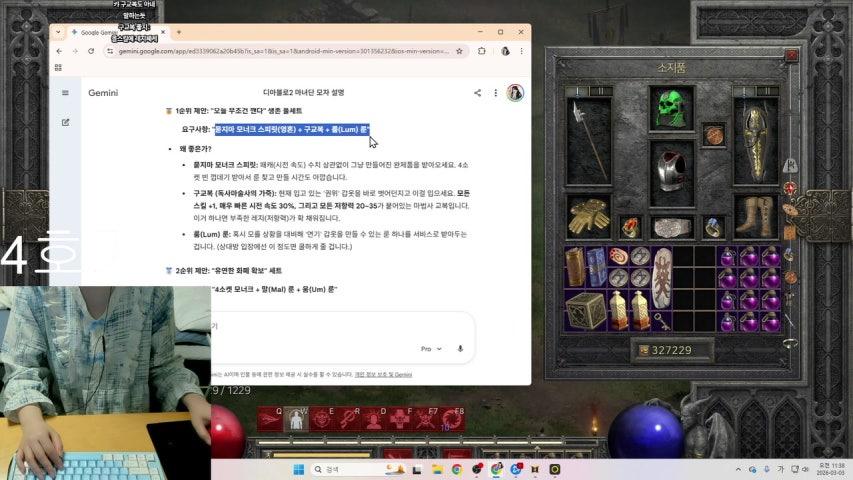Go back in Chrome
The height and width of the screenshot is (480, 853).
(59, 51)
